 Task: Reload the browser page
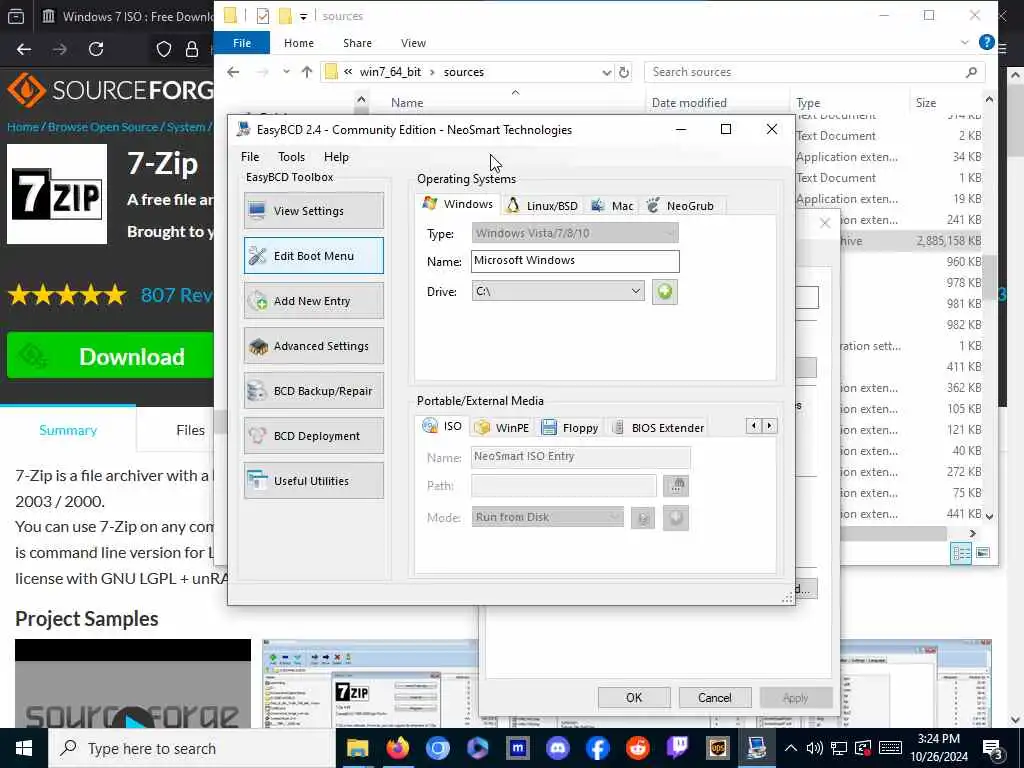96,50
